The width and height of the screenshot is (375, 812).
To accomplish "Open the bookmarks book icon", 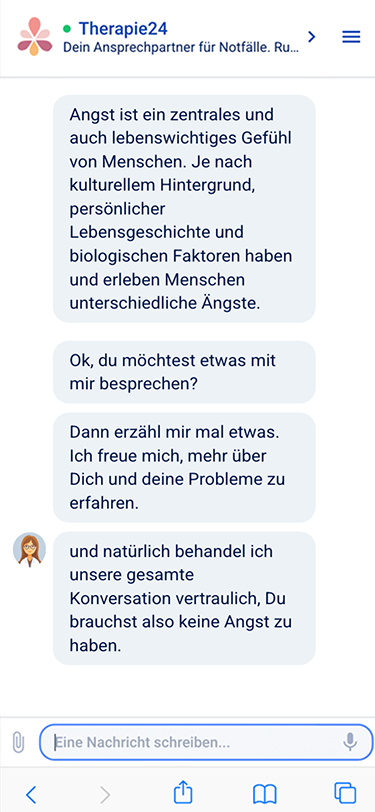I will (265, 793).
